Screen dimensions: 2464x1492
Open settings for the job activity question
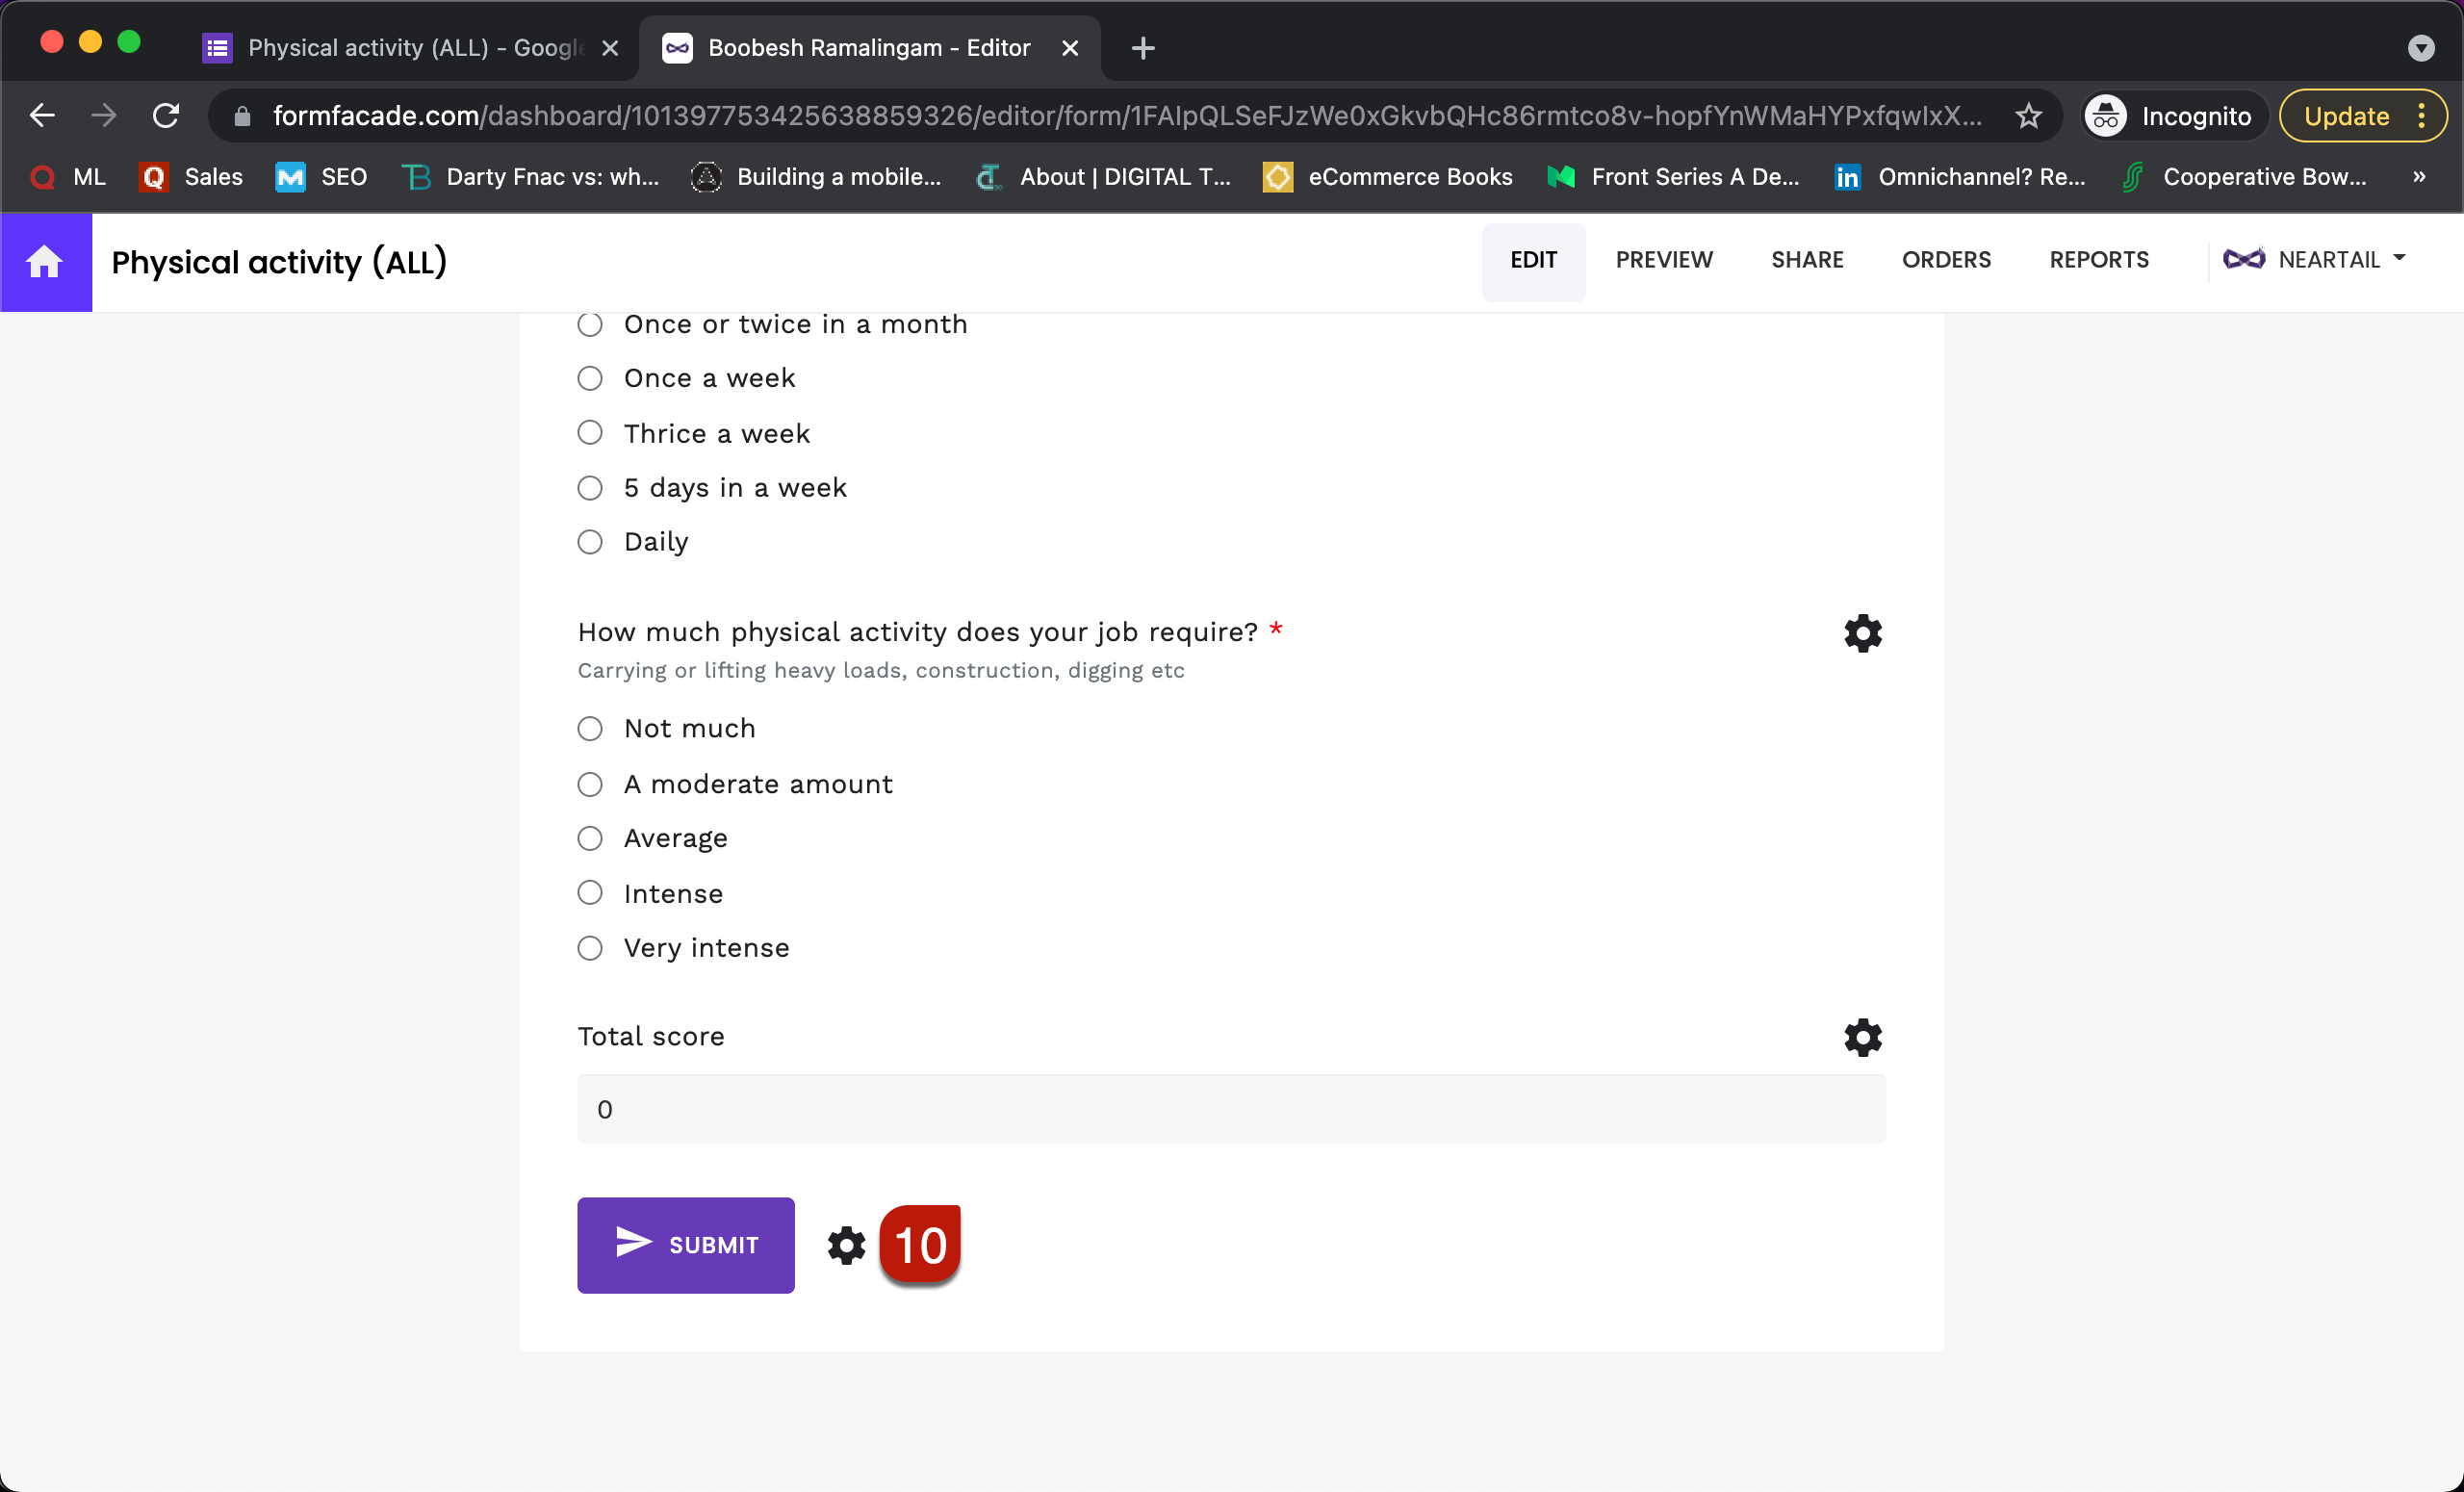coord(1862,632)
